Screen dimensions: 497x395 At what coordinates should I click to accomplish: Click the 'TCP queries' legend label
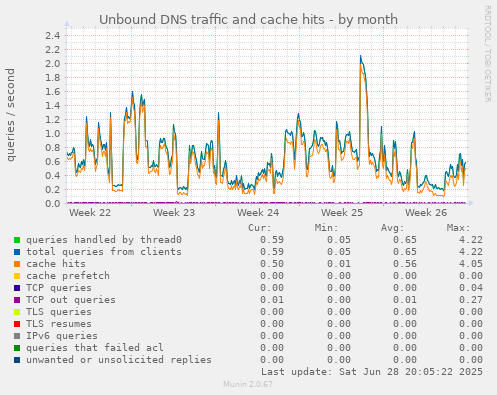59,288
